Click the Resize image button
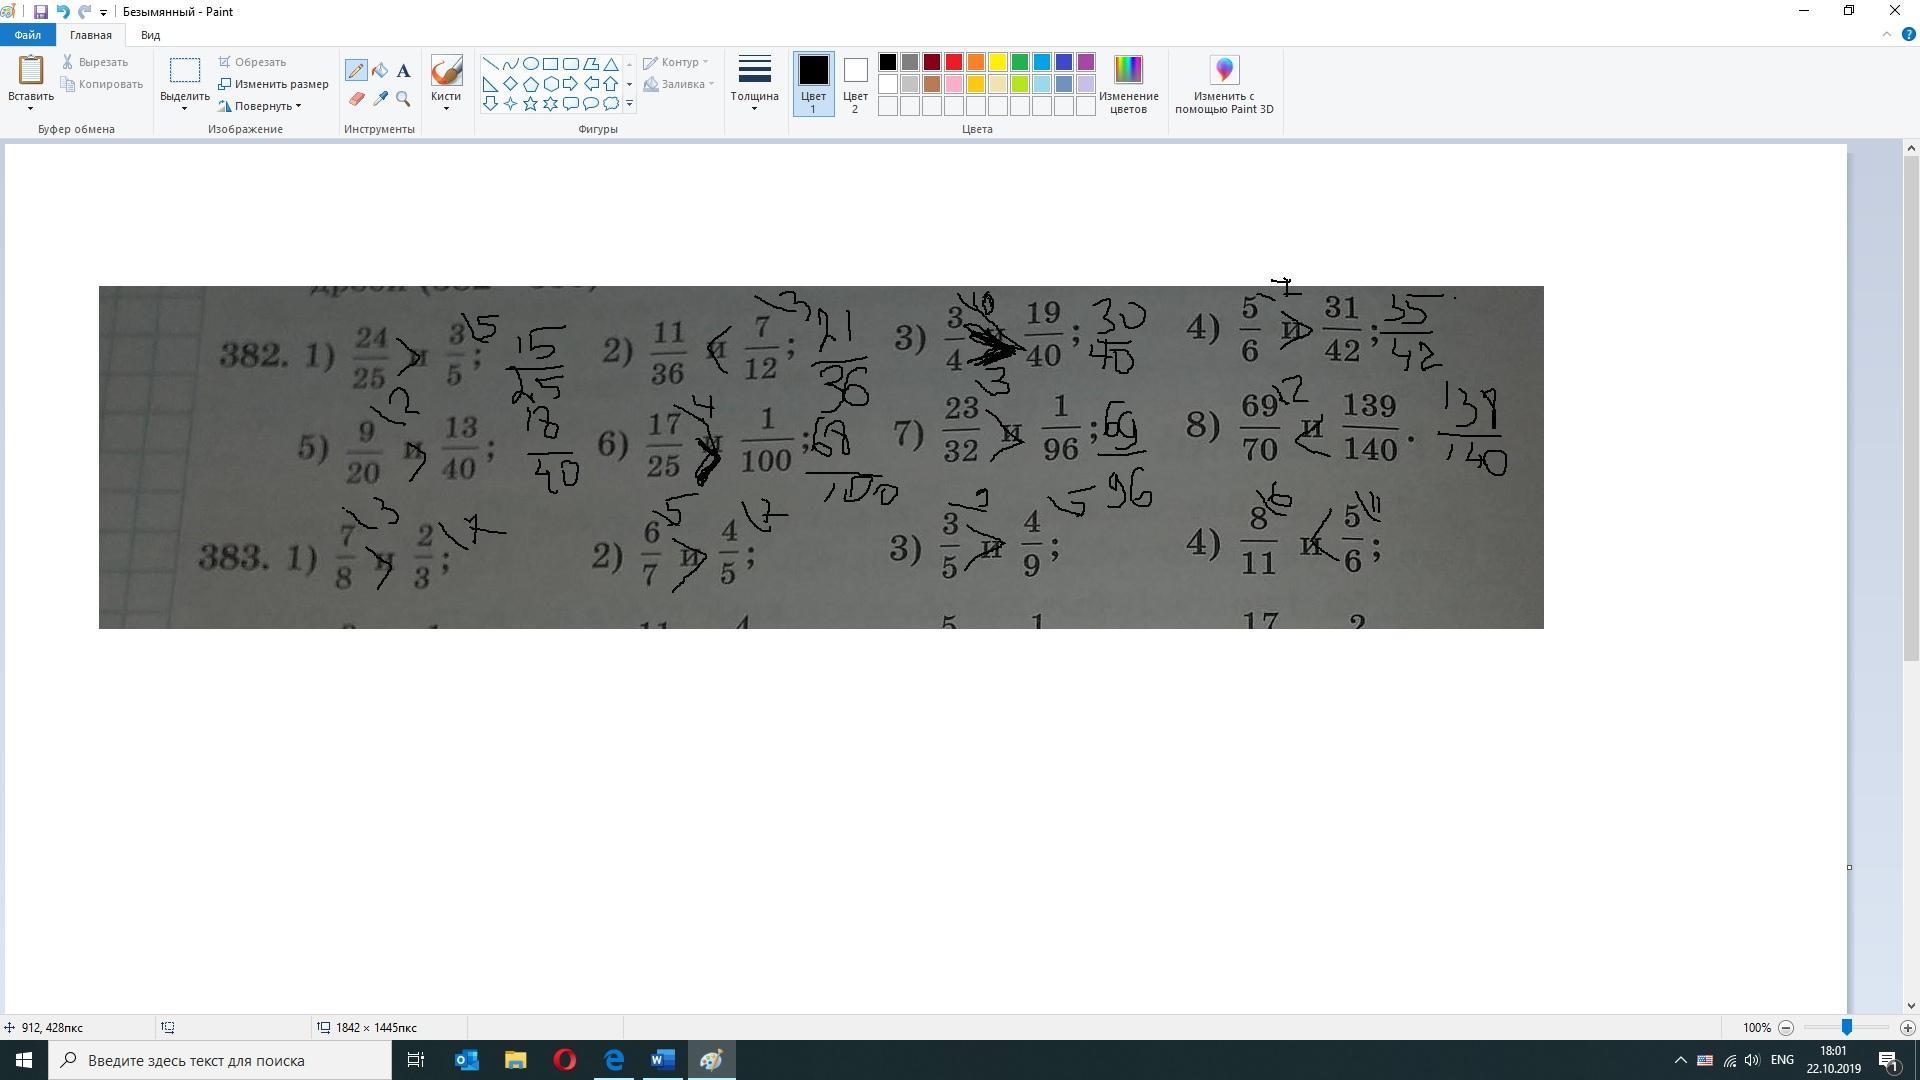The height and width of the screenshot is (1080, 1920). tap(274, 84)
